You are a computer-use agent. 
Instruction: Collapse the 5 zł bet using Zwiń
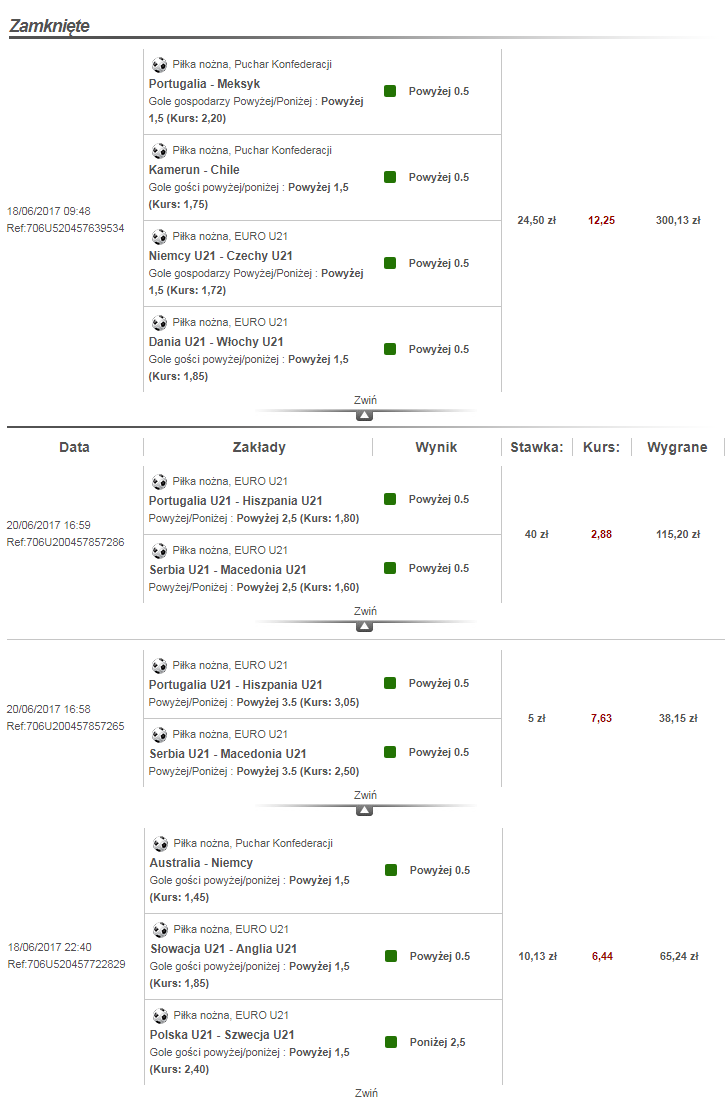(365, 795)
